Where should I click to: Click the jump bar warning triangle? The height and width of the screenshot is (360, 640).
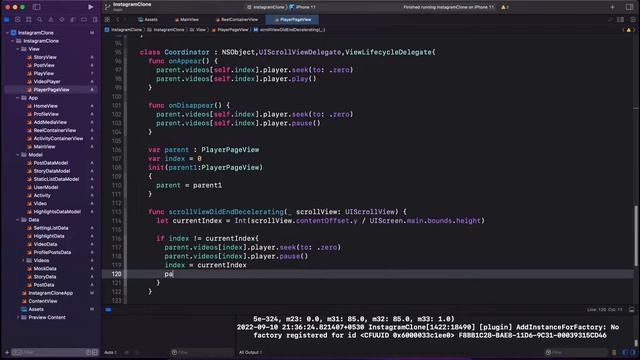(629, 30)
